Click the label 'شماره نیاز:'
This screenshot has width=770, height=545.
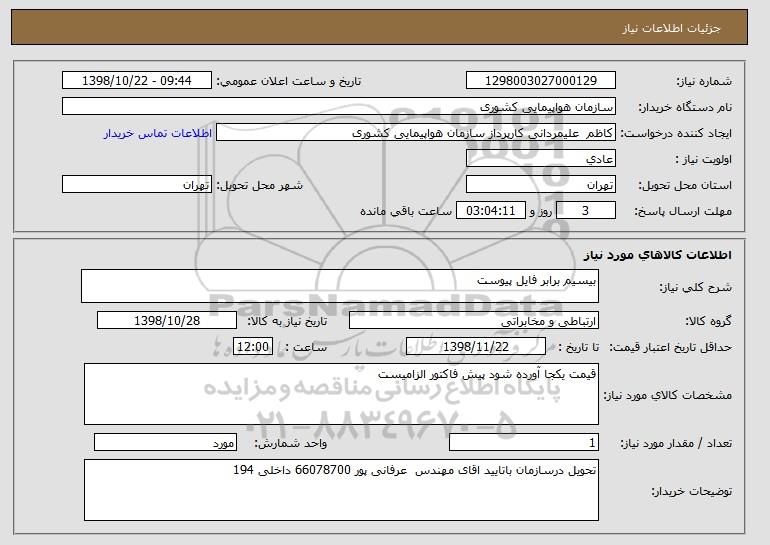(x=705, y=82)
